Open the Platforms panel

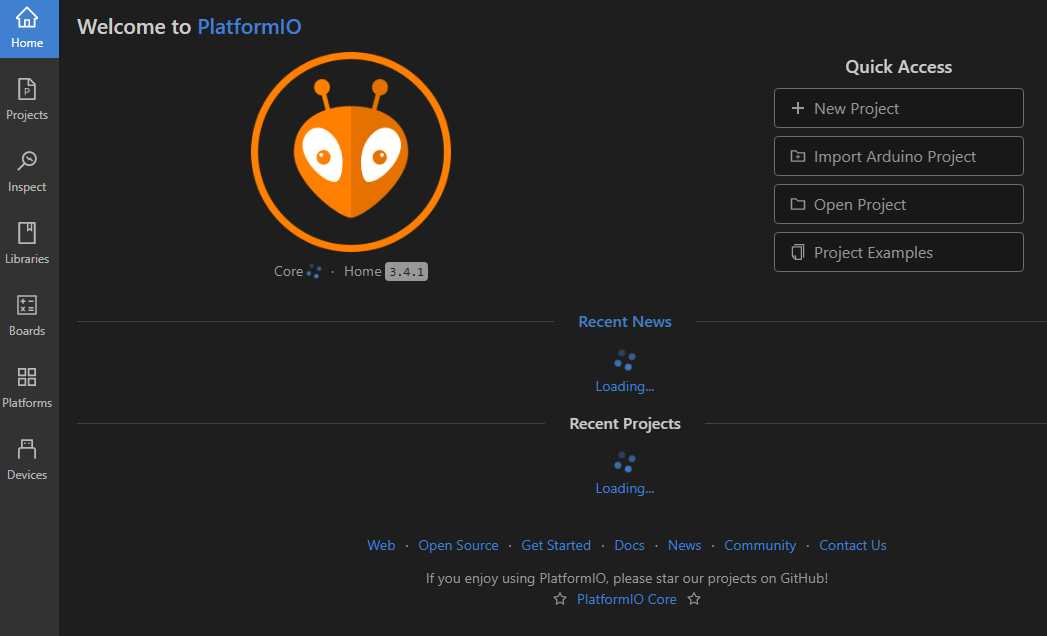28,386
